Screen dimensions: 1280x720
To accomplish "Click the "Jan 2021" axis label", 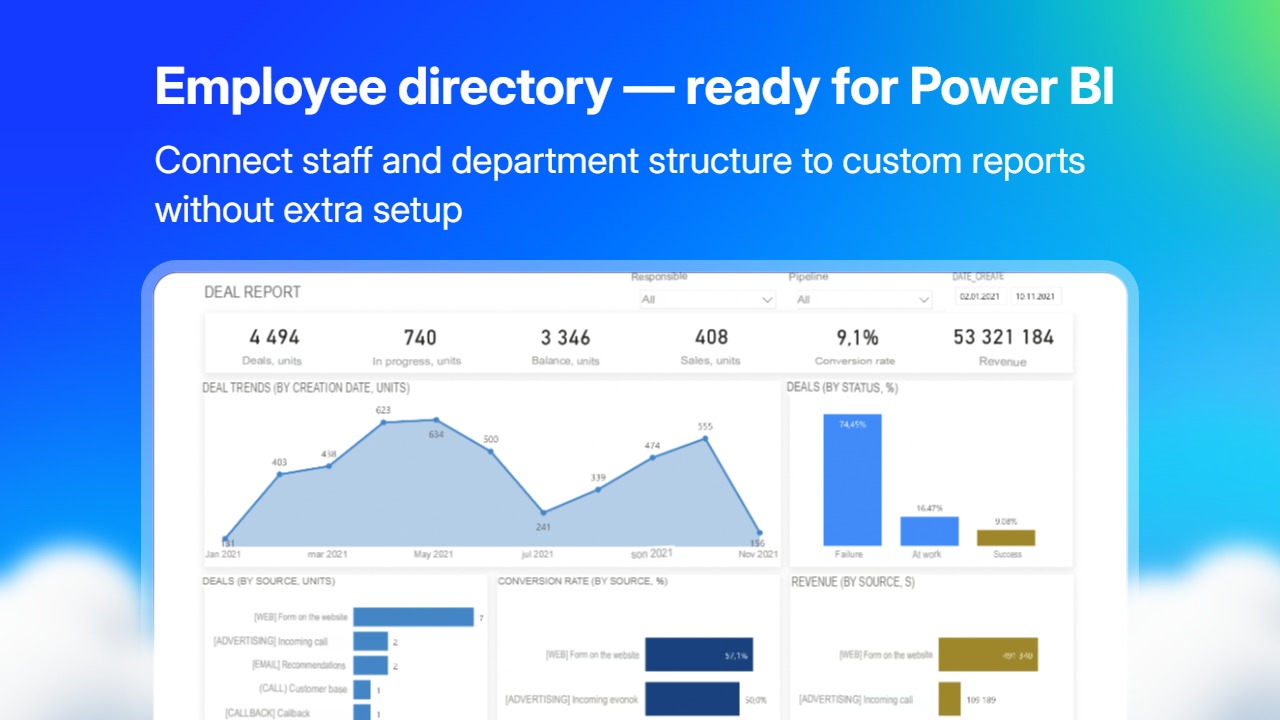I will (x=225, y=554).
